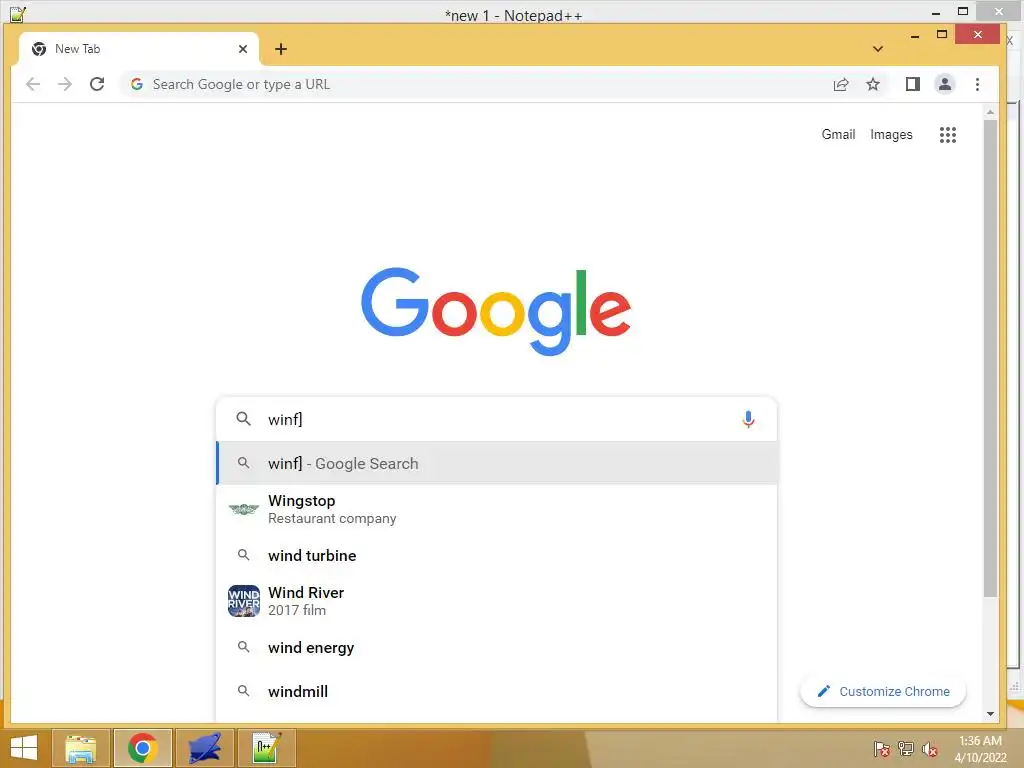1024x768 pixels.
Task: Open the Windows Start button
Action: pyautogui.click(x=24, y=748)
